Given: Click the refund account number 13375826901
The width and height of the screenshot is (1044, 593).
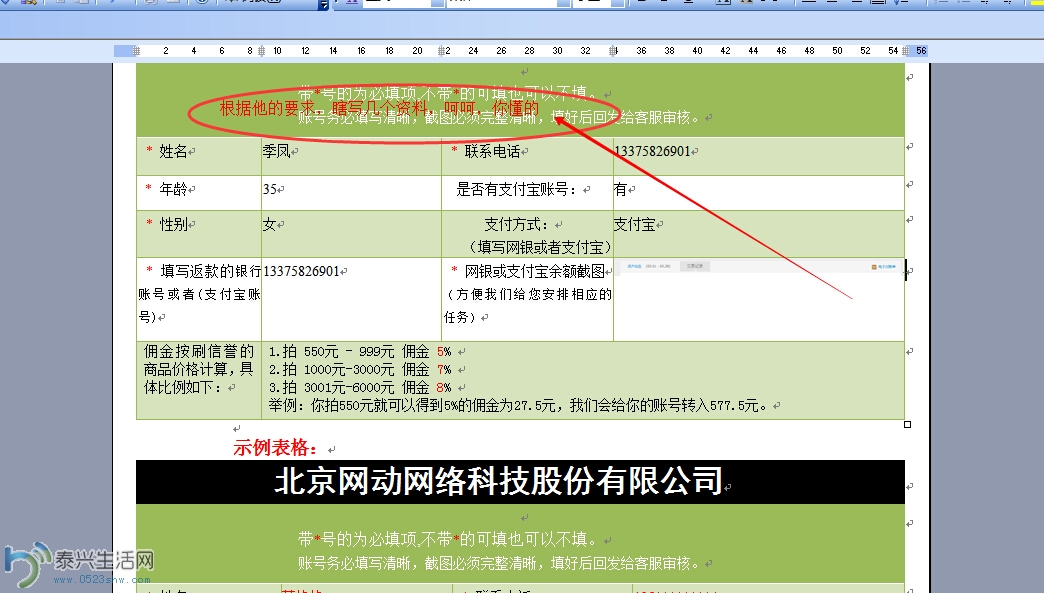Looking at the screenshot, I should tap(301, 271).
